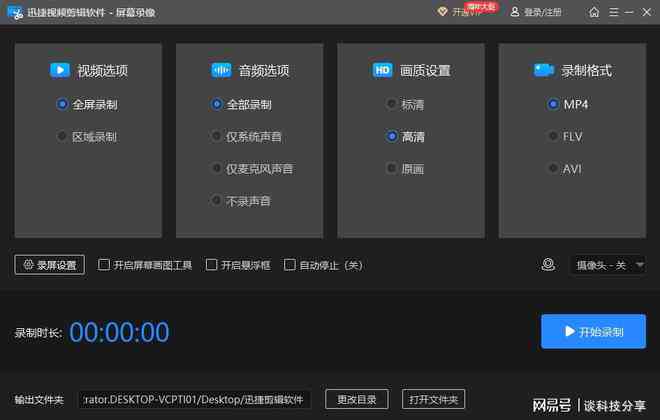Click the 音频选项 waveform icon

point(221,70)
